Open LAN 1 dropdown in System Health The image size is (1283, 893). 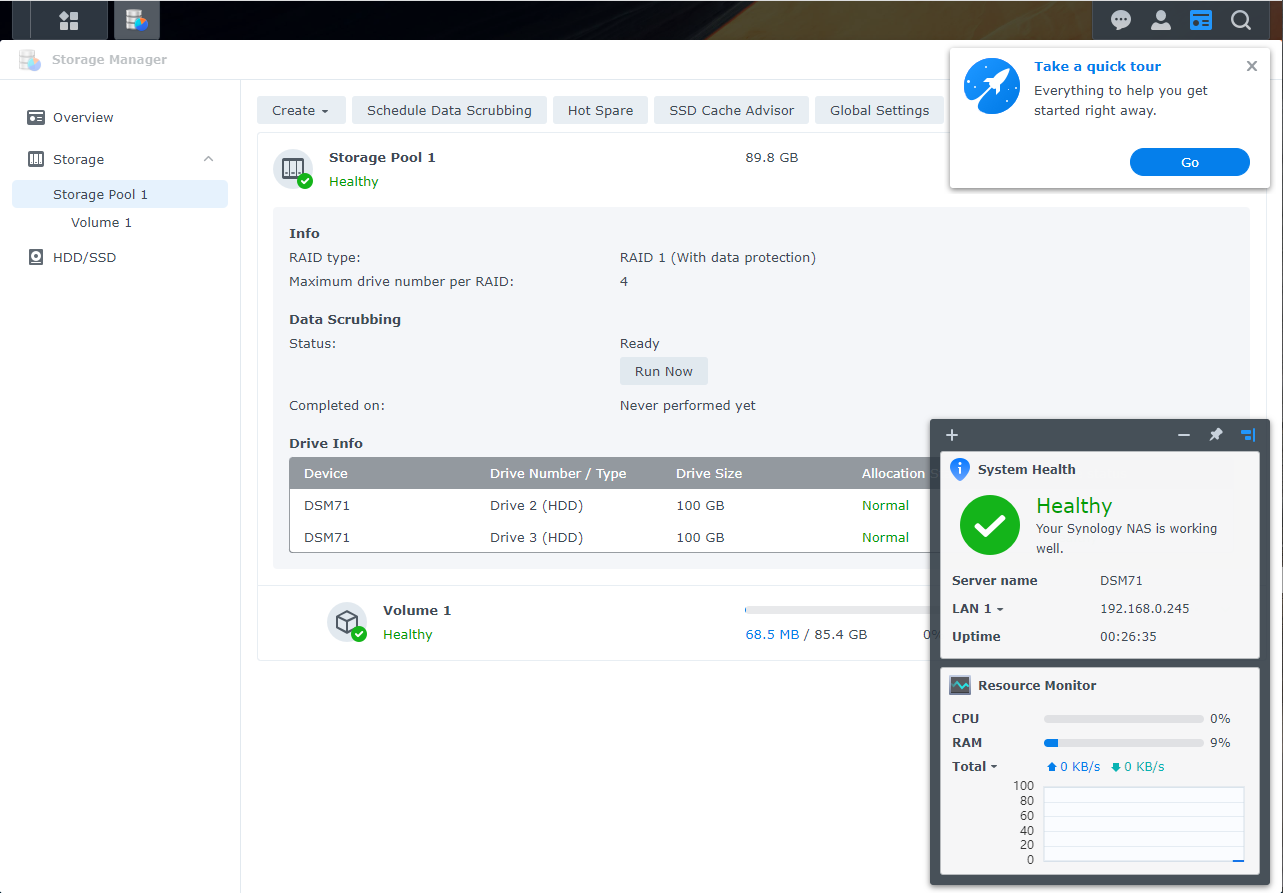tap(977, 608)
